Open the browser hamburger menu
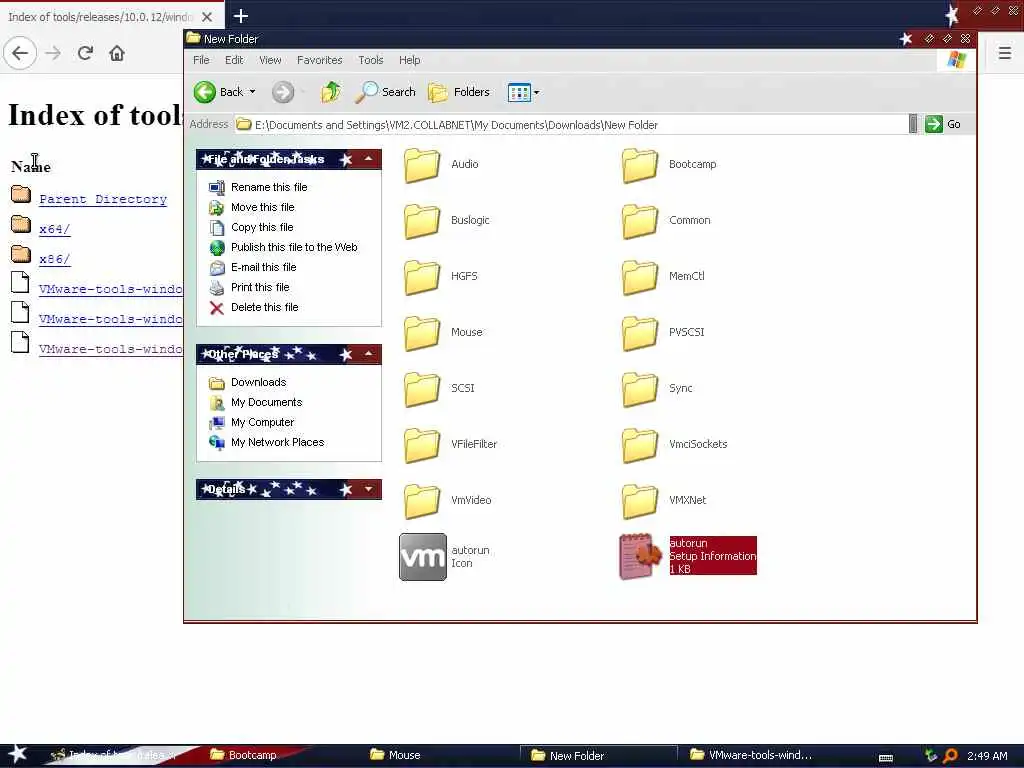The image size is (1024, 768). (x=1004, y=52)
